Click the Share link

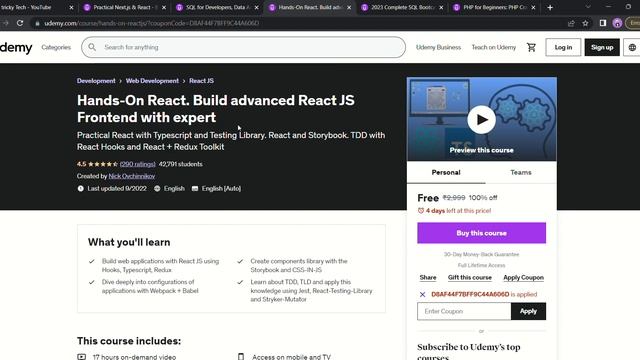tap(428, 278)
